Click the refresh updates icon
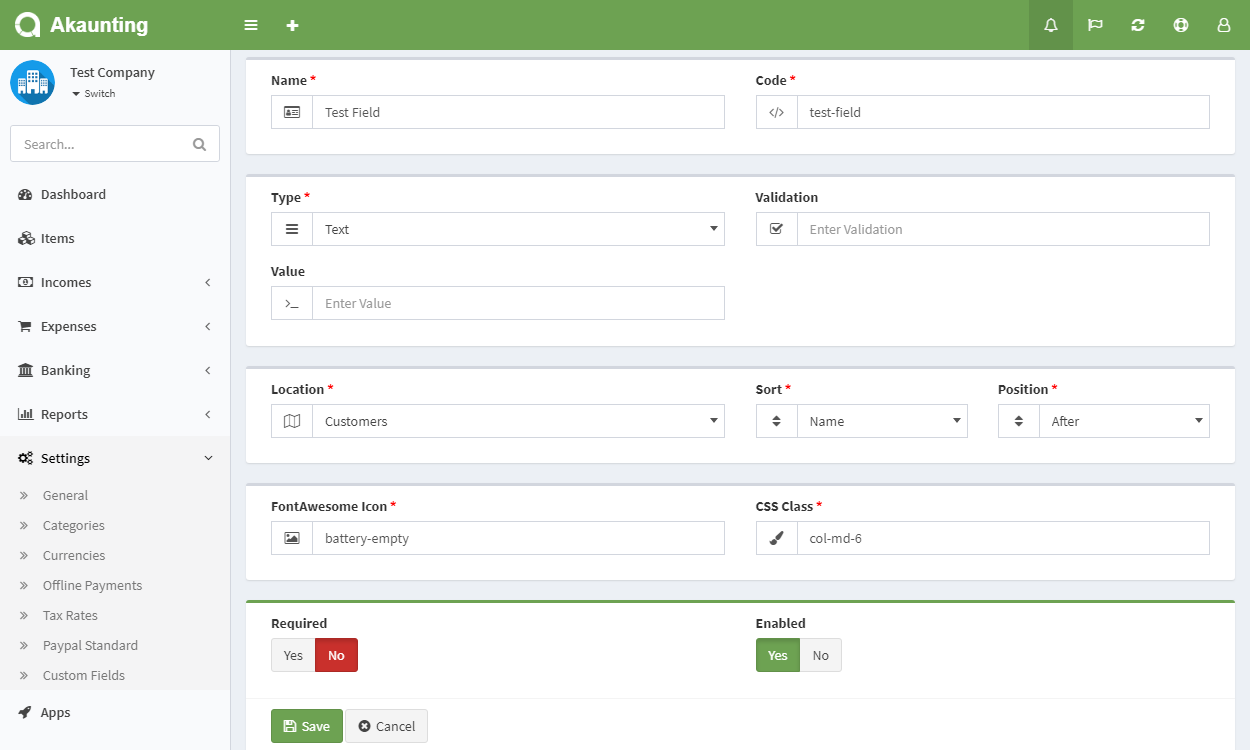 click(1138, 25)
